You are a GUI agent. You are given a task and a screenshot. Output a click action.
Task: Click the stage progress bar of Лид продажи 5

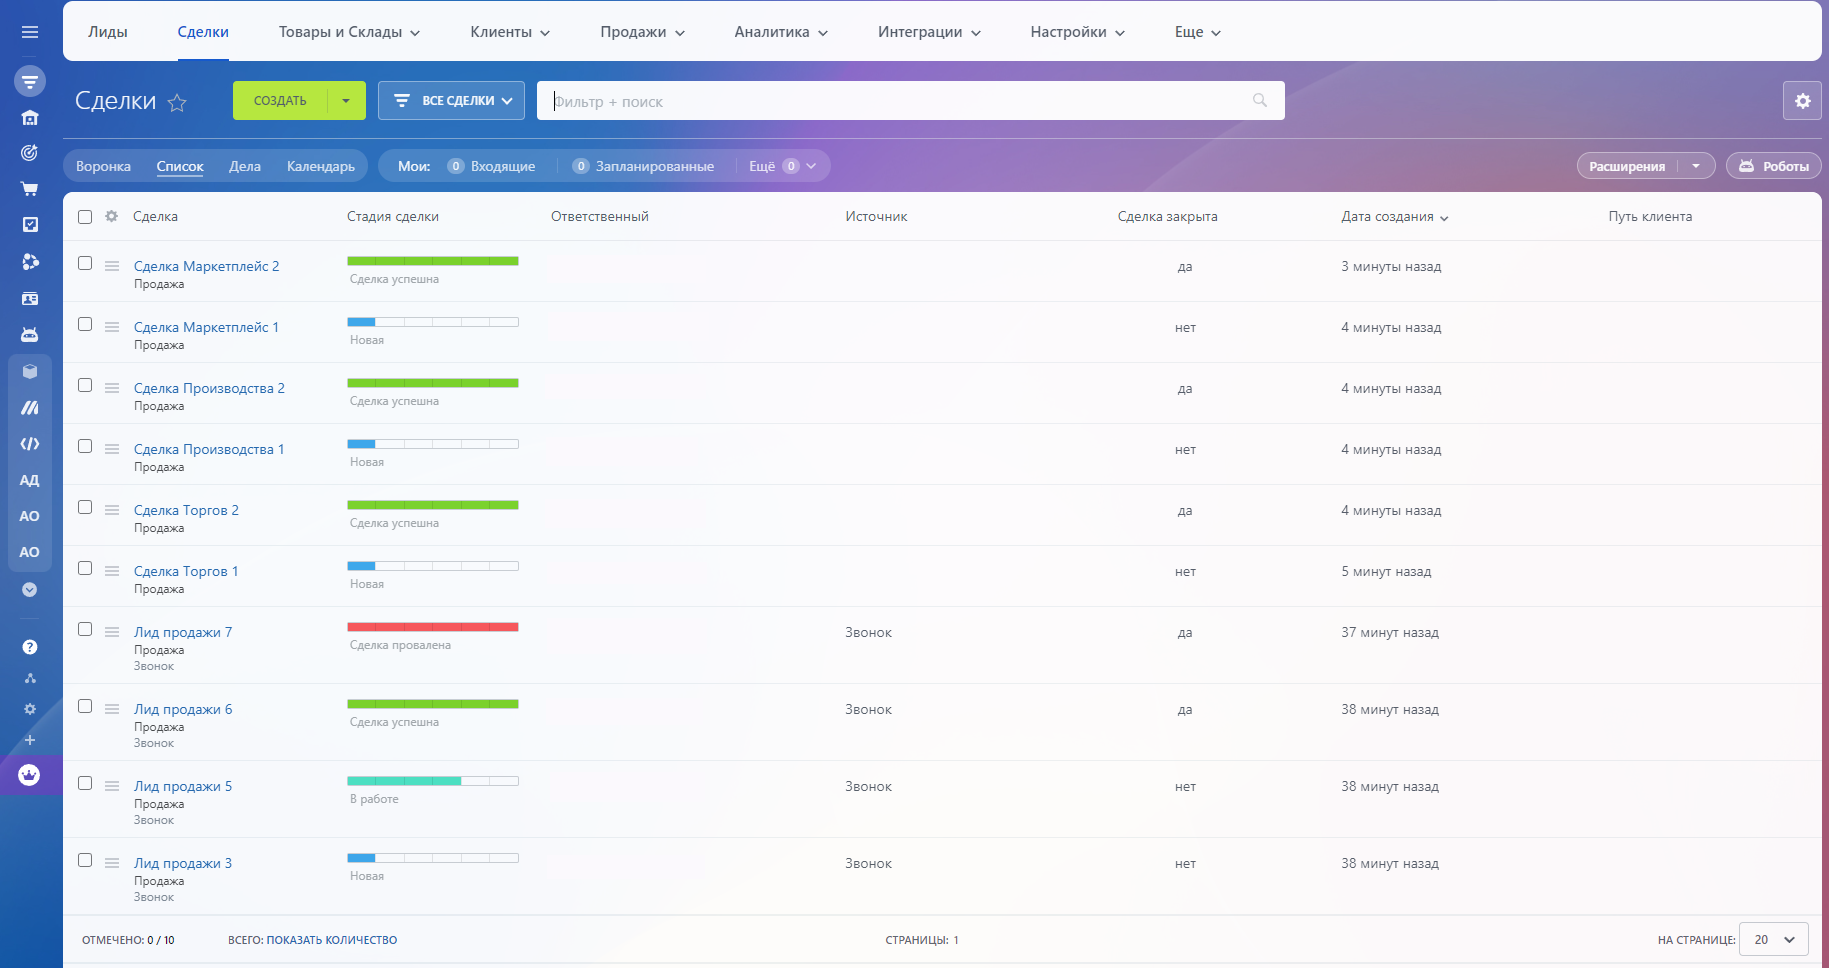tap(432, 781)
